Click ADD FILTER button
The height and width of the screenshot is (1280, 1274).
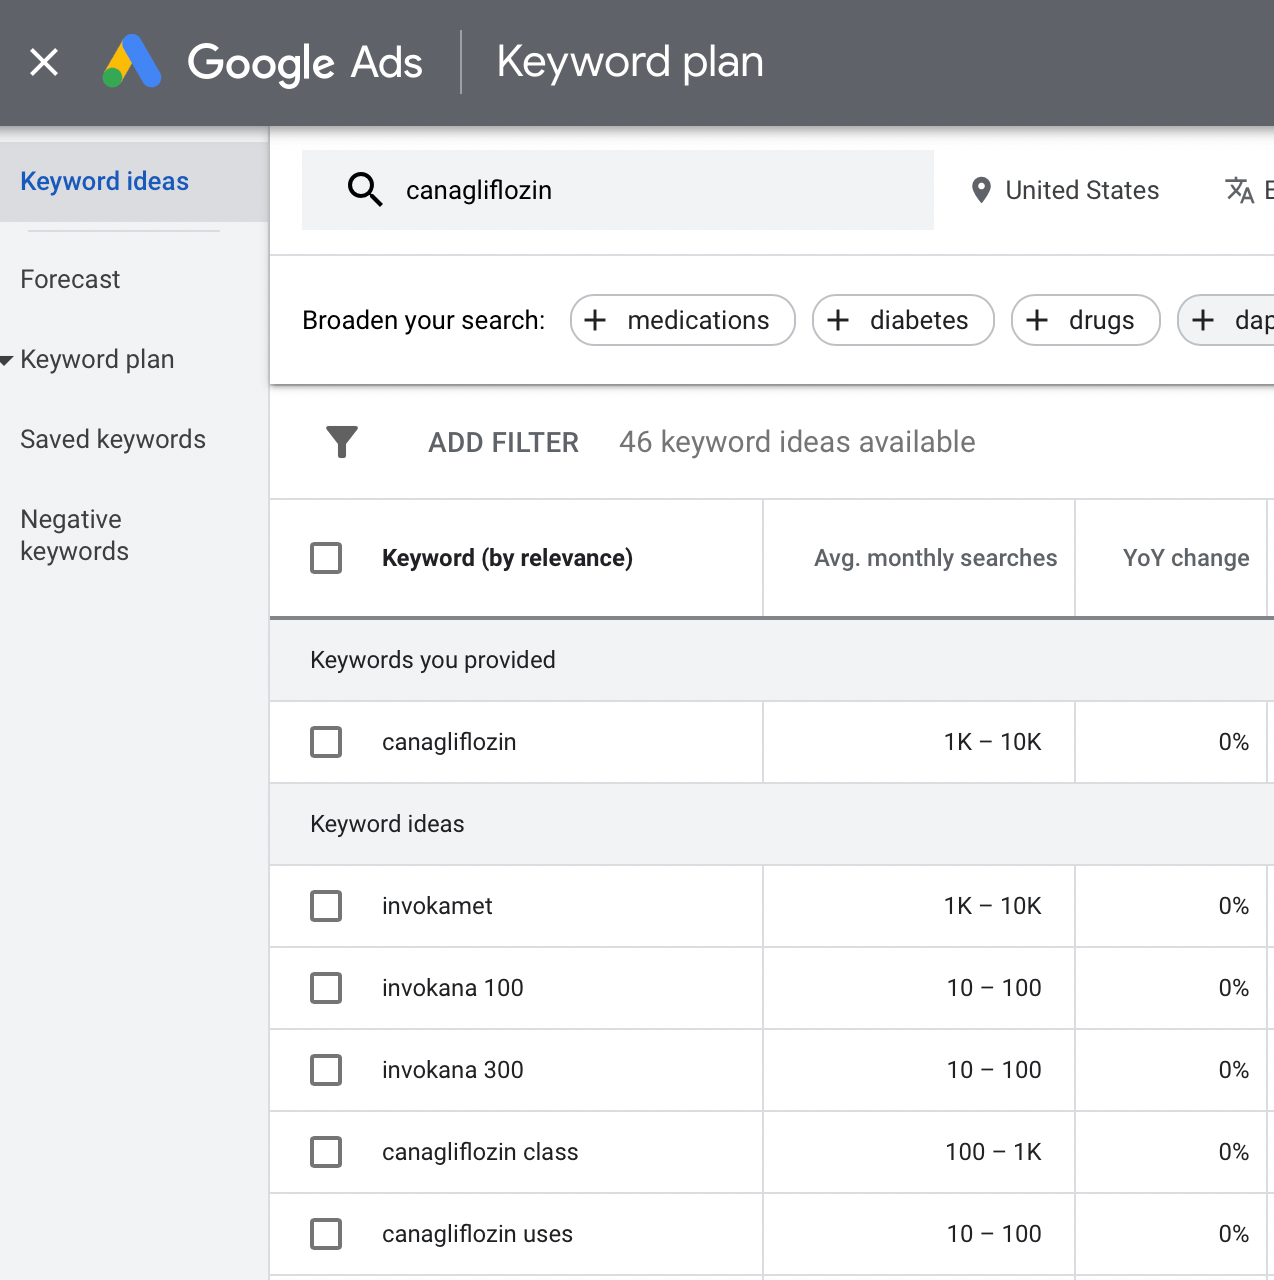pyautogui.click(x=504, y=442)
